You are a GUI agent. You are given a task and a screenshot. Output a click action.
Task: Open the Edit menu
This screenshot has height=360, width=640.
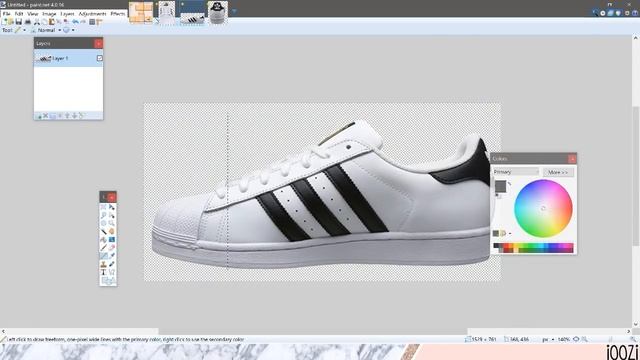19,13
